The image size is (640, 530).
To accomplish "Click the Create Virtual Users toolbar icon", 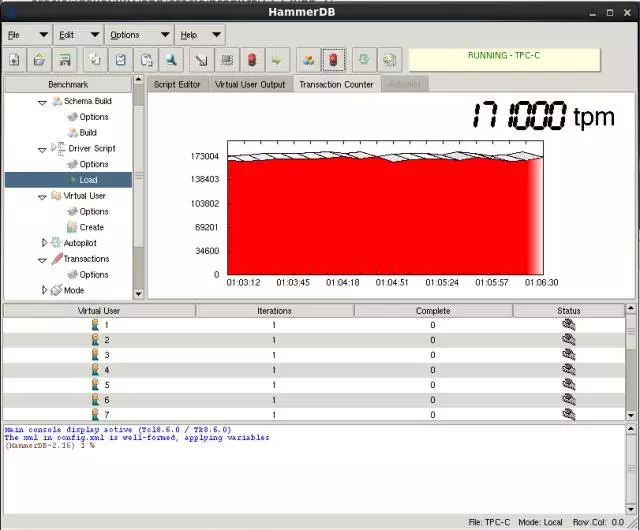I will (227, 60).
